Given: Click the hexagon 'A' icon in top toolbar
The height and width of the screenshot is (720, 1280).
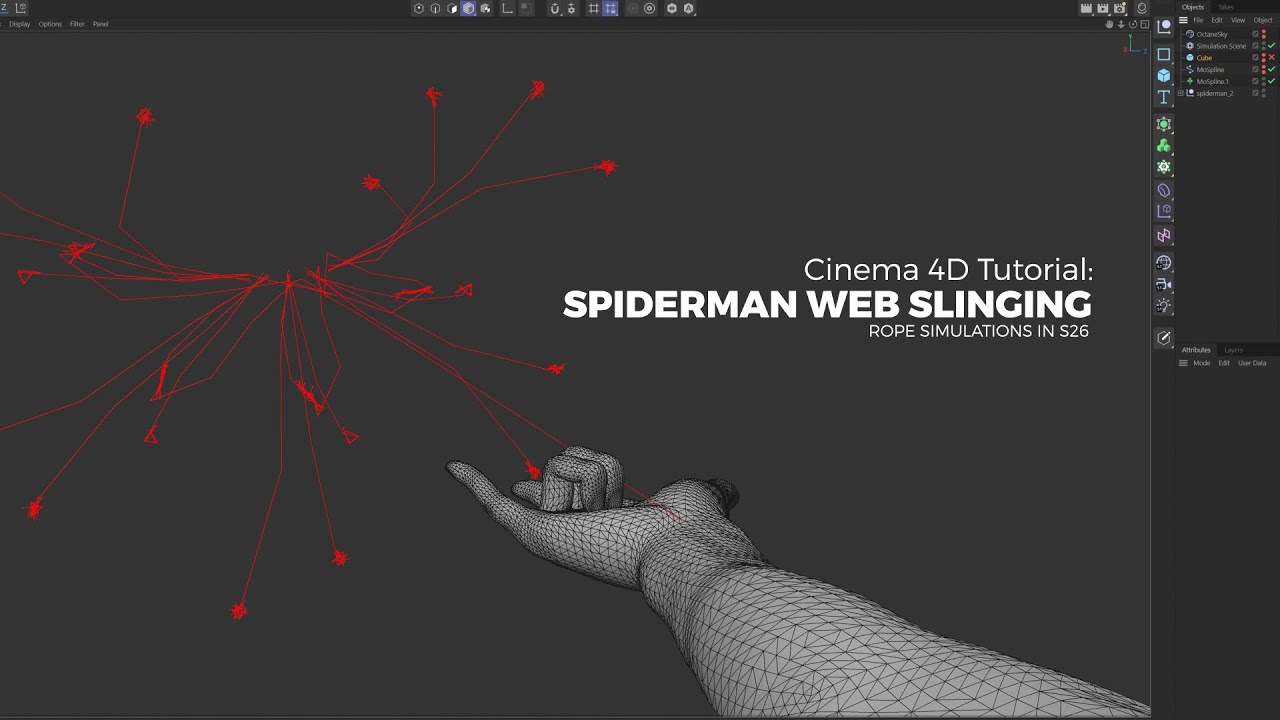Looking at the screenshot, I should pos(688,8).
